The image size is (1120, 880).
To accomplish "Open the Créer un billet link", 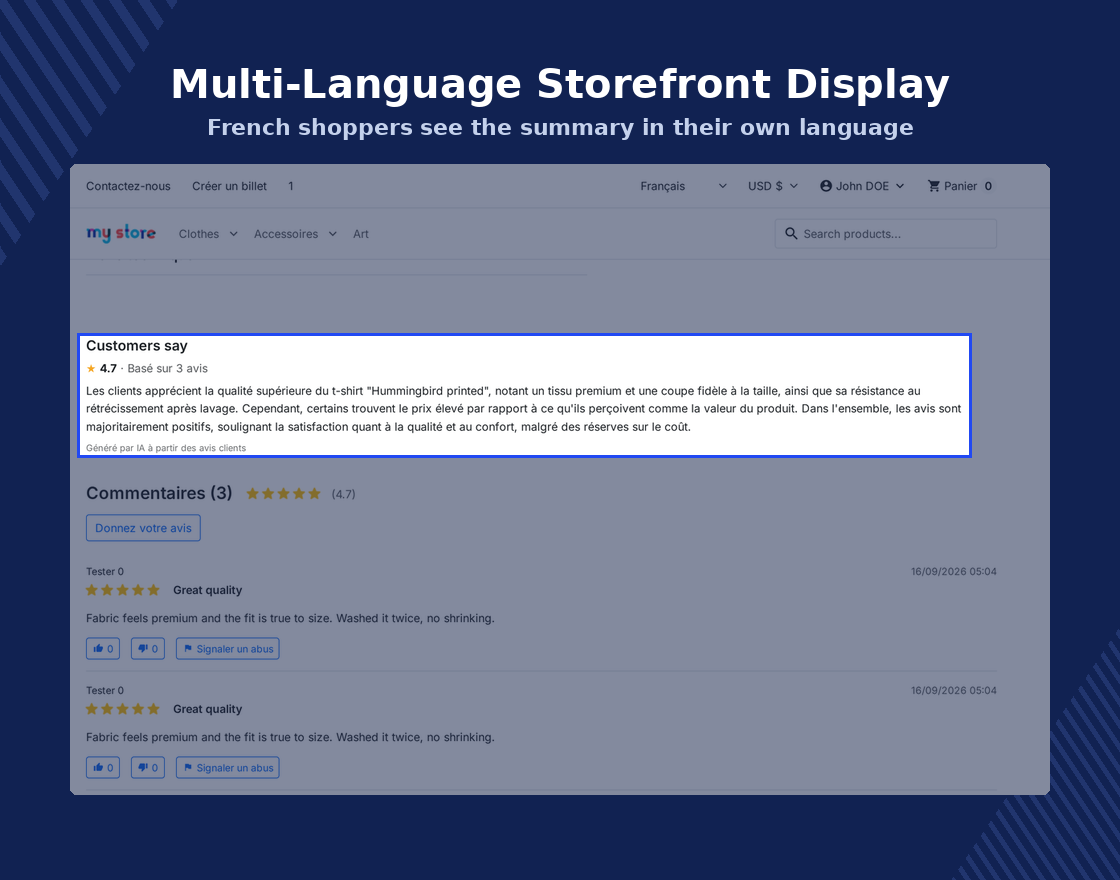I will point(229,186).
